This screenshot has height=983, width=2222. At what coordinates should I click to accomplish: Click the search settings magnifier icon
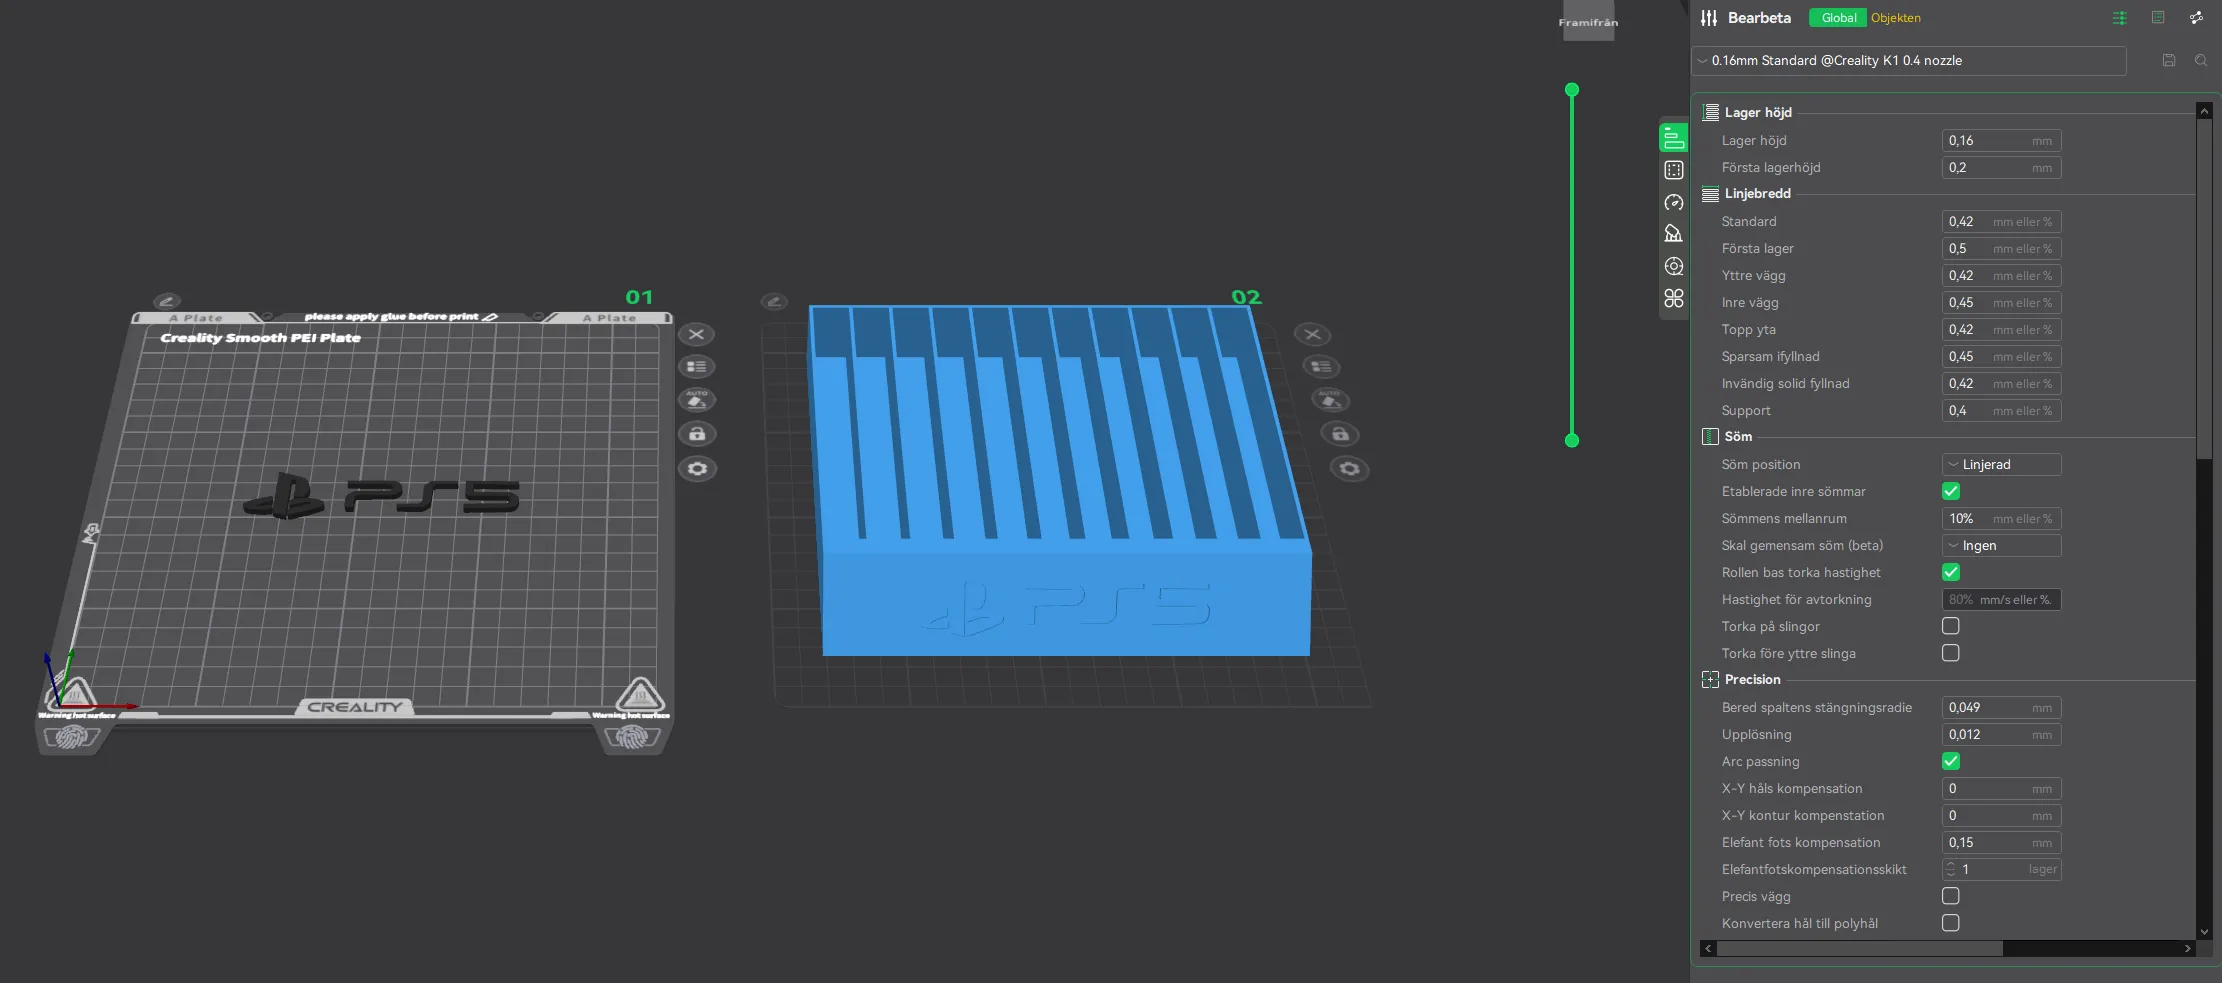[x=2200, y=60]
